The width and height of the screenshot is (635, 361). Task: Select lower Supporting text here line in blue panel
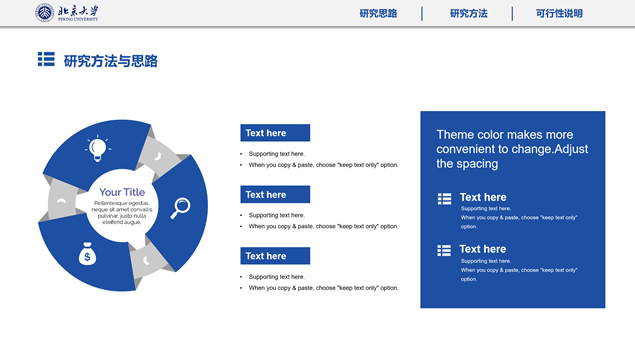click(486, 261)
